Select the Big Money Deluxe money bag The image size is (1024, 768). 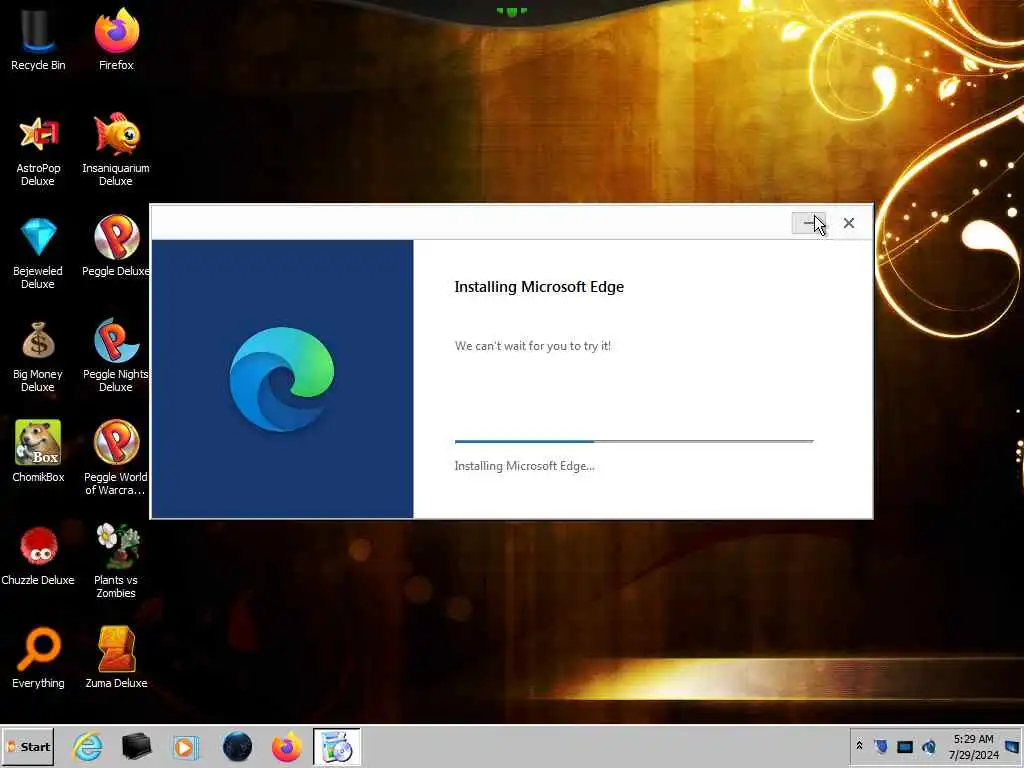pos(38,357)
